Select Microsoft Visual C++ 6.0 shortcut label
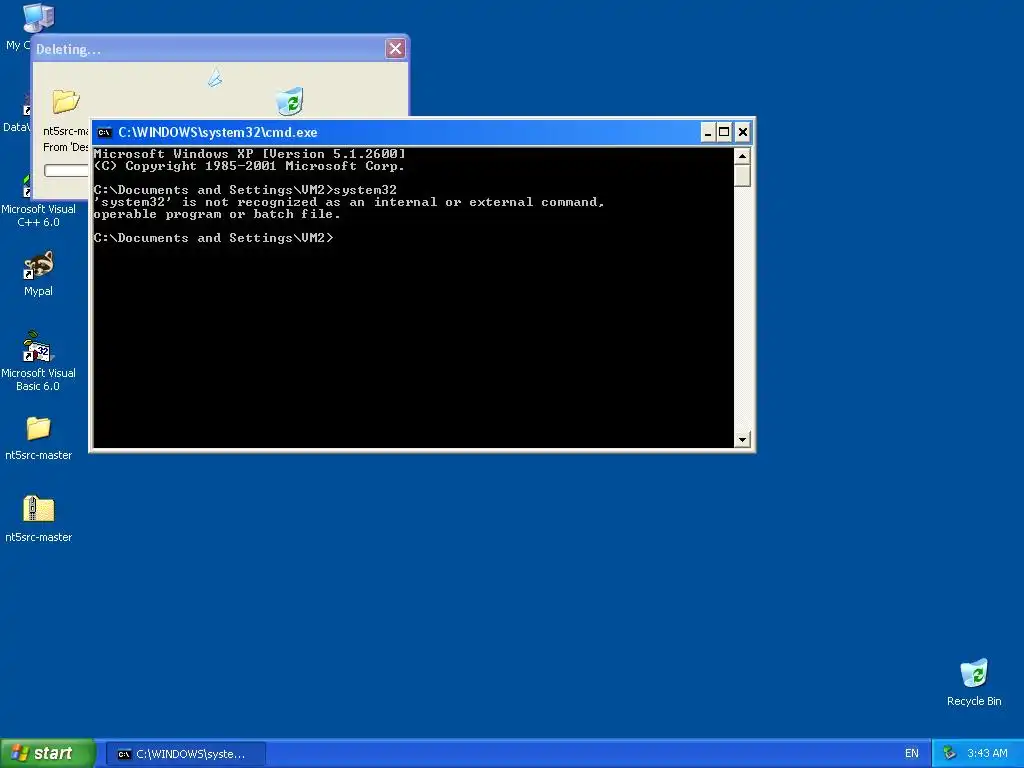The width and height of the screenshot is (1024, 768). pos(39,216)
